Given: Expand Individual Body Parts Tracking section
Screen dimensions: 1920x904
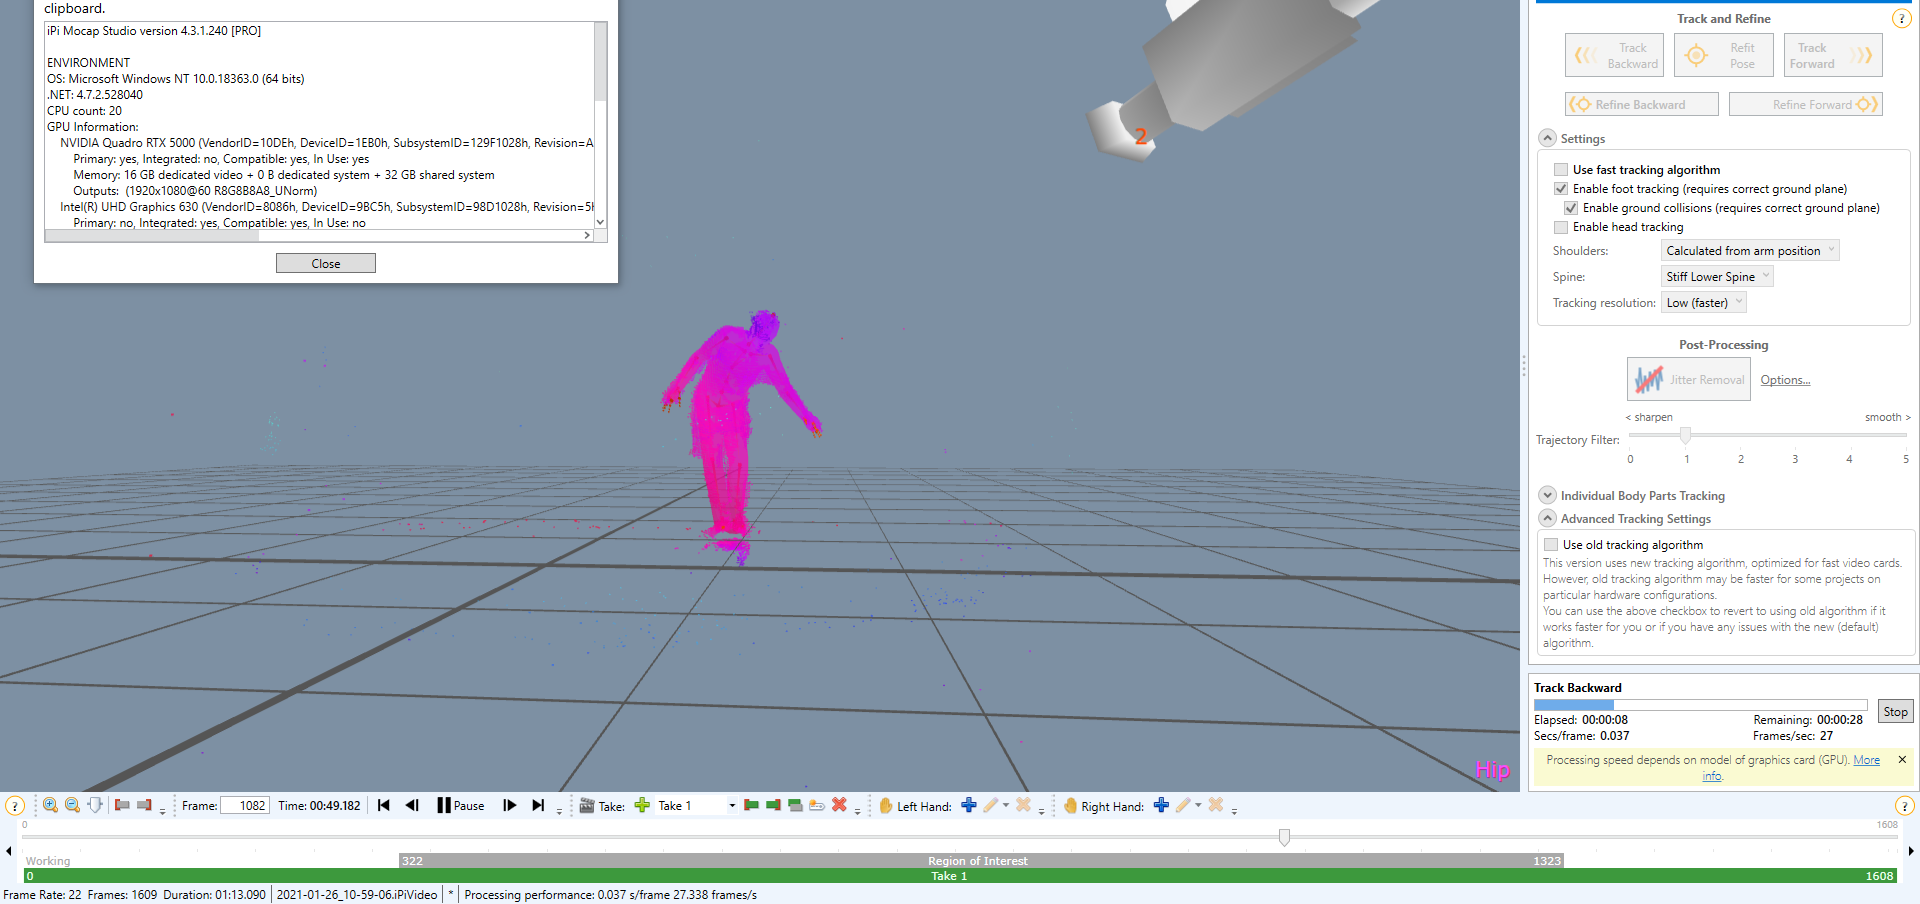Looking at the screenshot, I should 1547,495.
